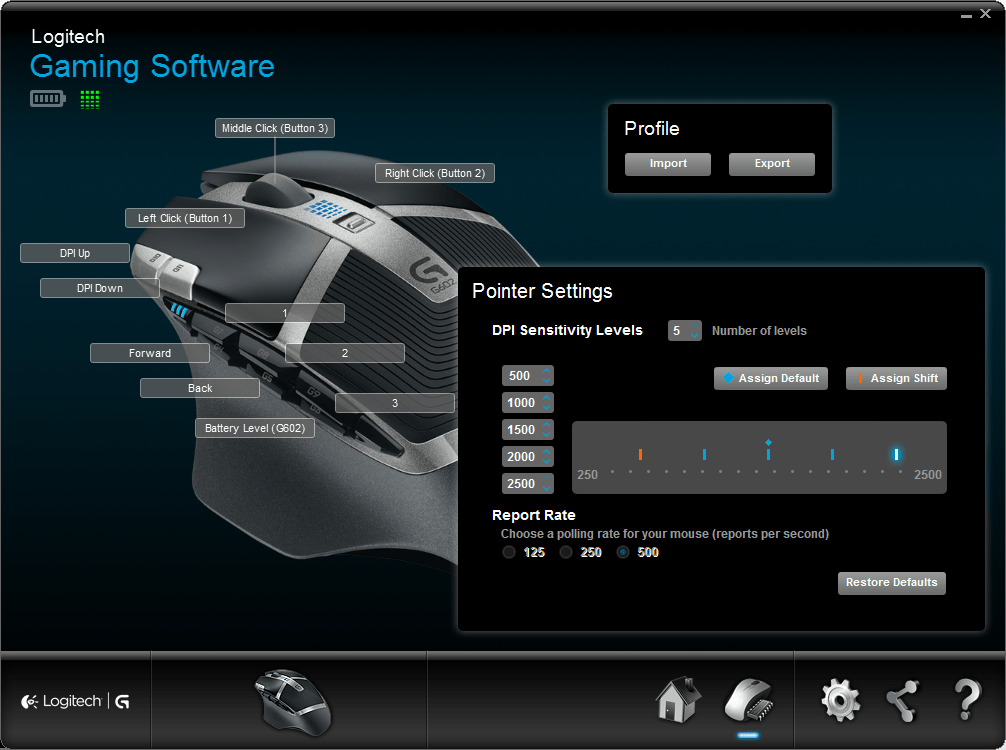The image size is (1006, 750).
Task: Click the Middle Click (Button 3) label
Action: pyautogui.click(x=275, y=128)
